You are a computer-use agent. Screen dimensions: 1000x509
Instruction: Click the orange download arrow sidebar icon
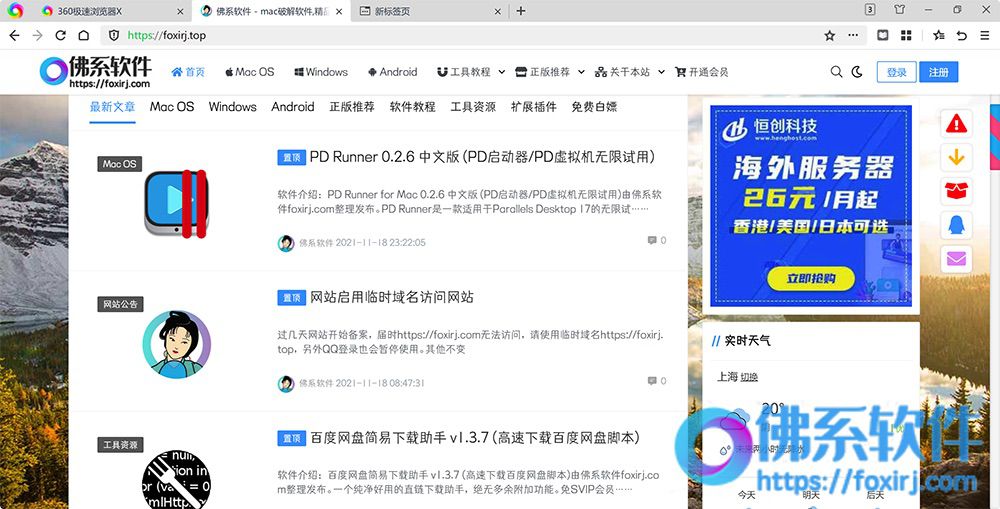pyautogui.click(x=956, y=157)
